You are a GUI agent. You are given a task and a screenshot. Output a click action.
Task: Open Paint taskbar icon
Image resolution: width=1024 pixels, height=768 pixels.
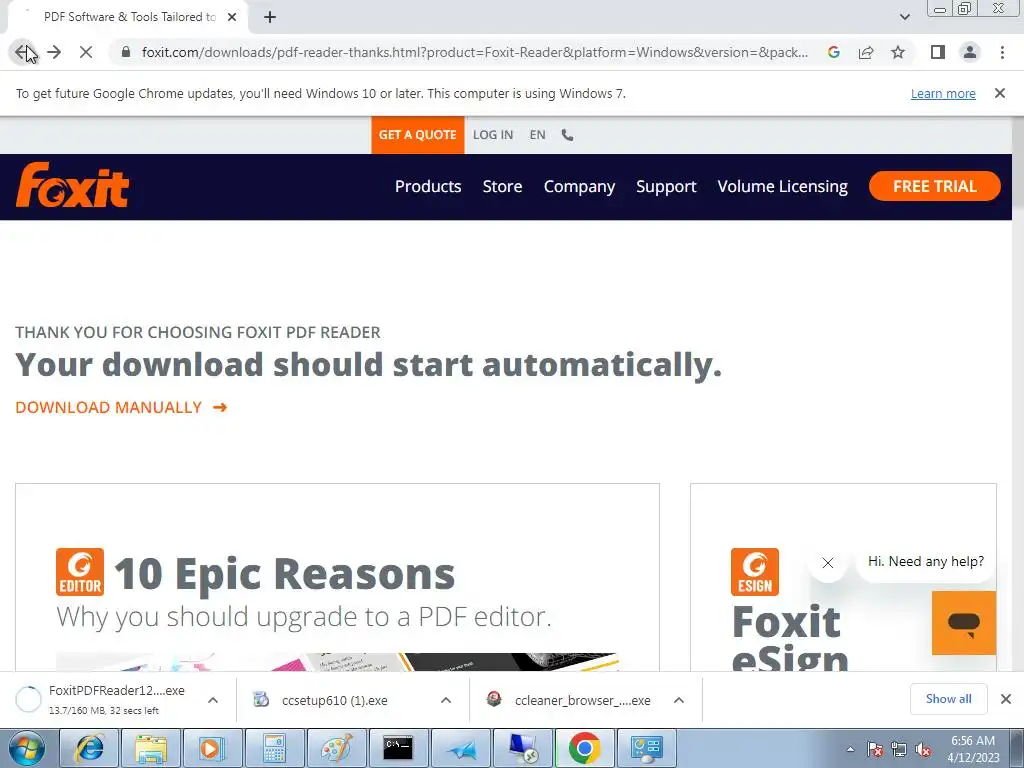coord(336,748)
